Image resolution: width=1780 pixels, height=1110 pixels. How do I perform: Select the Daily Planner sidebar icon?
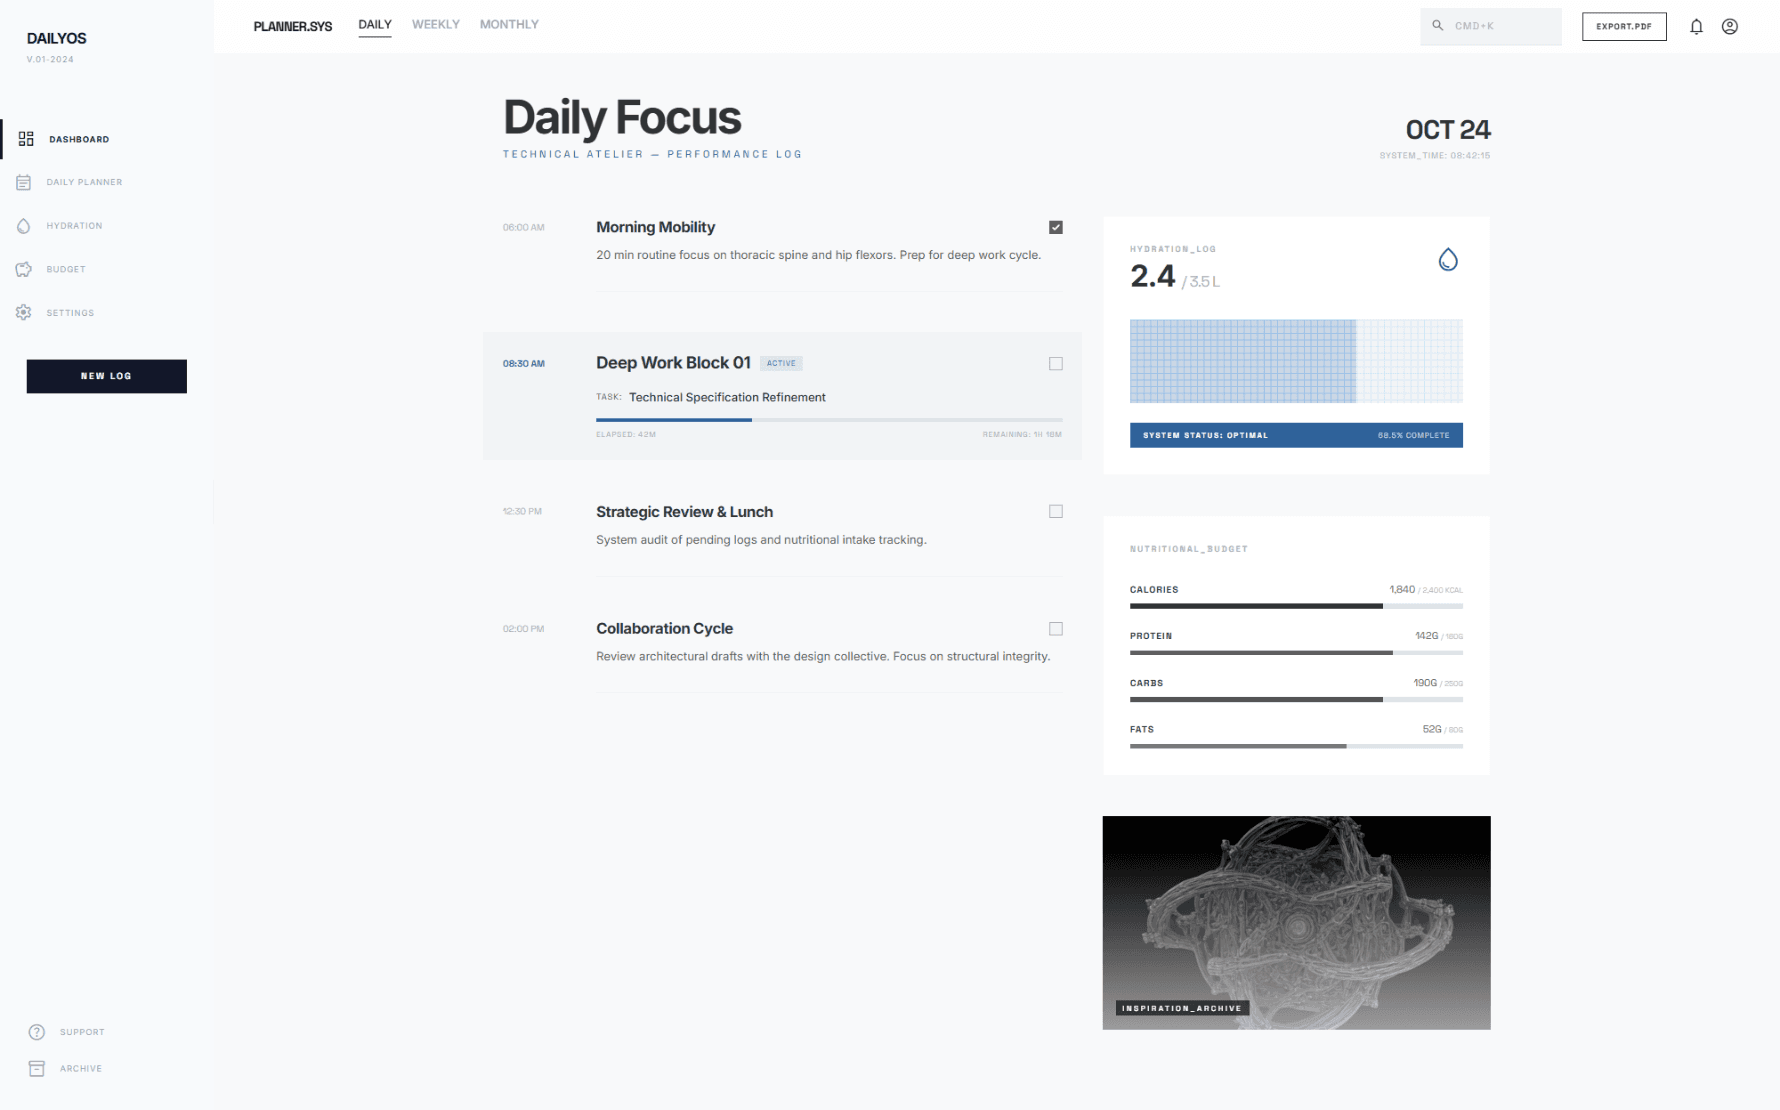(24, 182)
